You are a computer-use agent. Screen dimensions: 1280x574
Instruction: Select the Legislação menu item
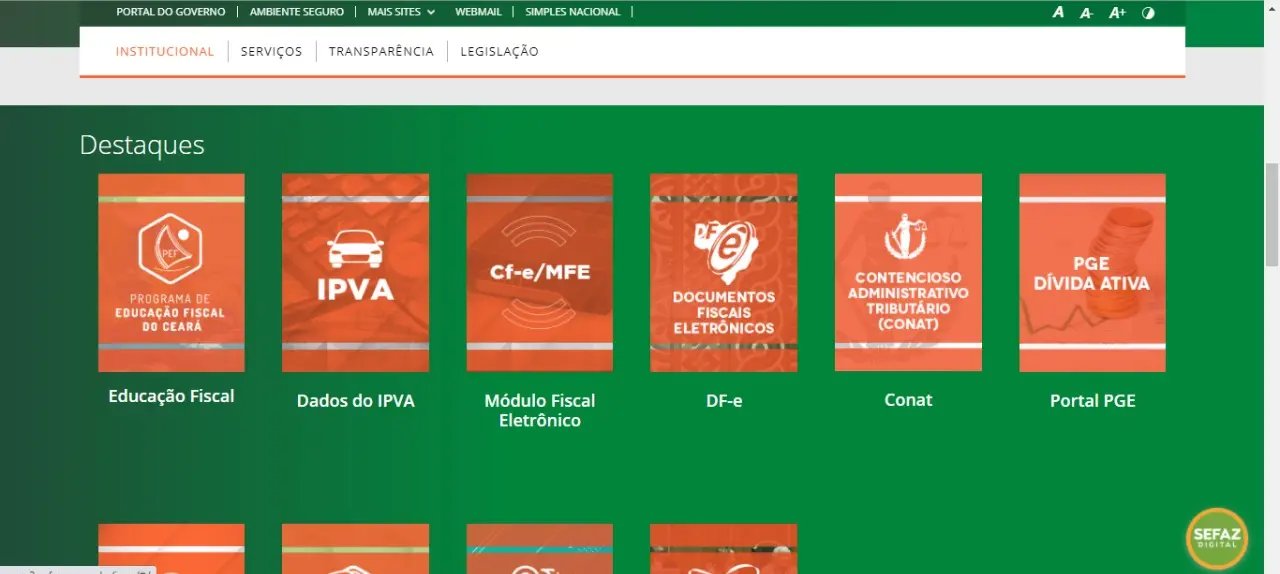click(499, 52)
